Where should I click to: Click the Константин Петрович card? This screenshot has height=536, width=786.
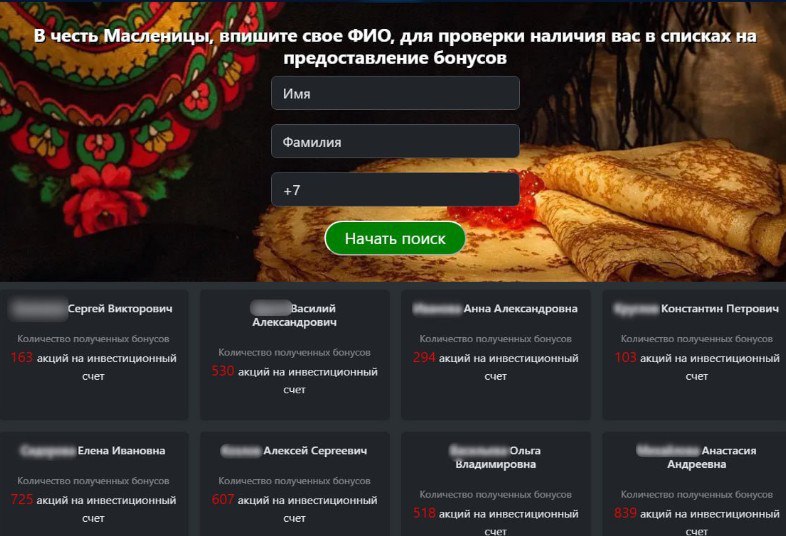pyautogui.click(x=696, y=354)
